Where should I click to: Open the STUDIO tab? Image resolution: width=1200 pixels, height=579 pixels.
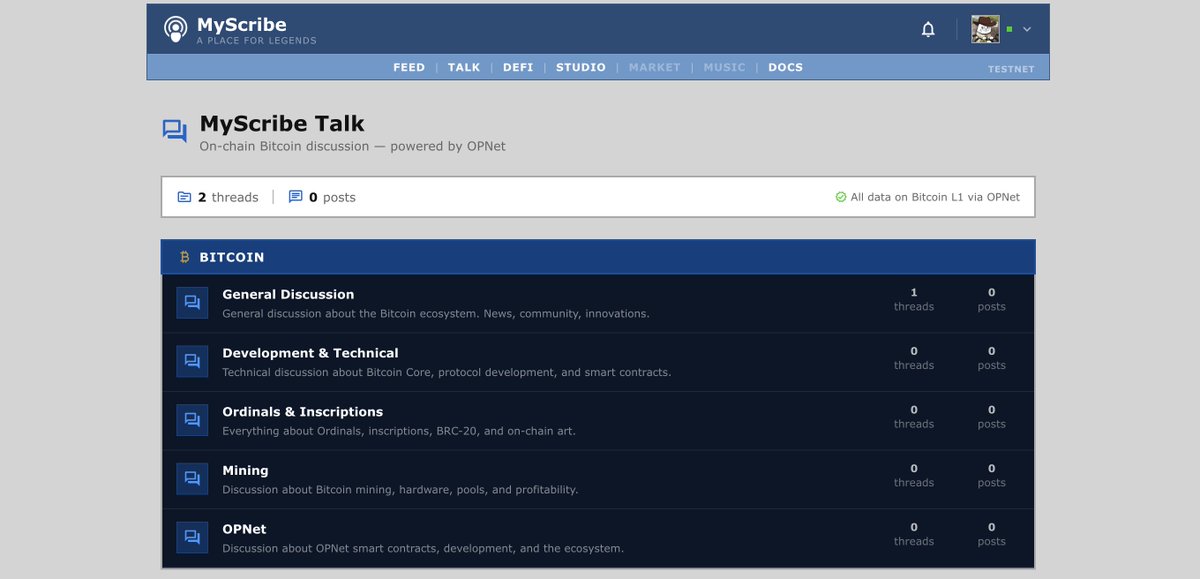pos(581,67)
